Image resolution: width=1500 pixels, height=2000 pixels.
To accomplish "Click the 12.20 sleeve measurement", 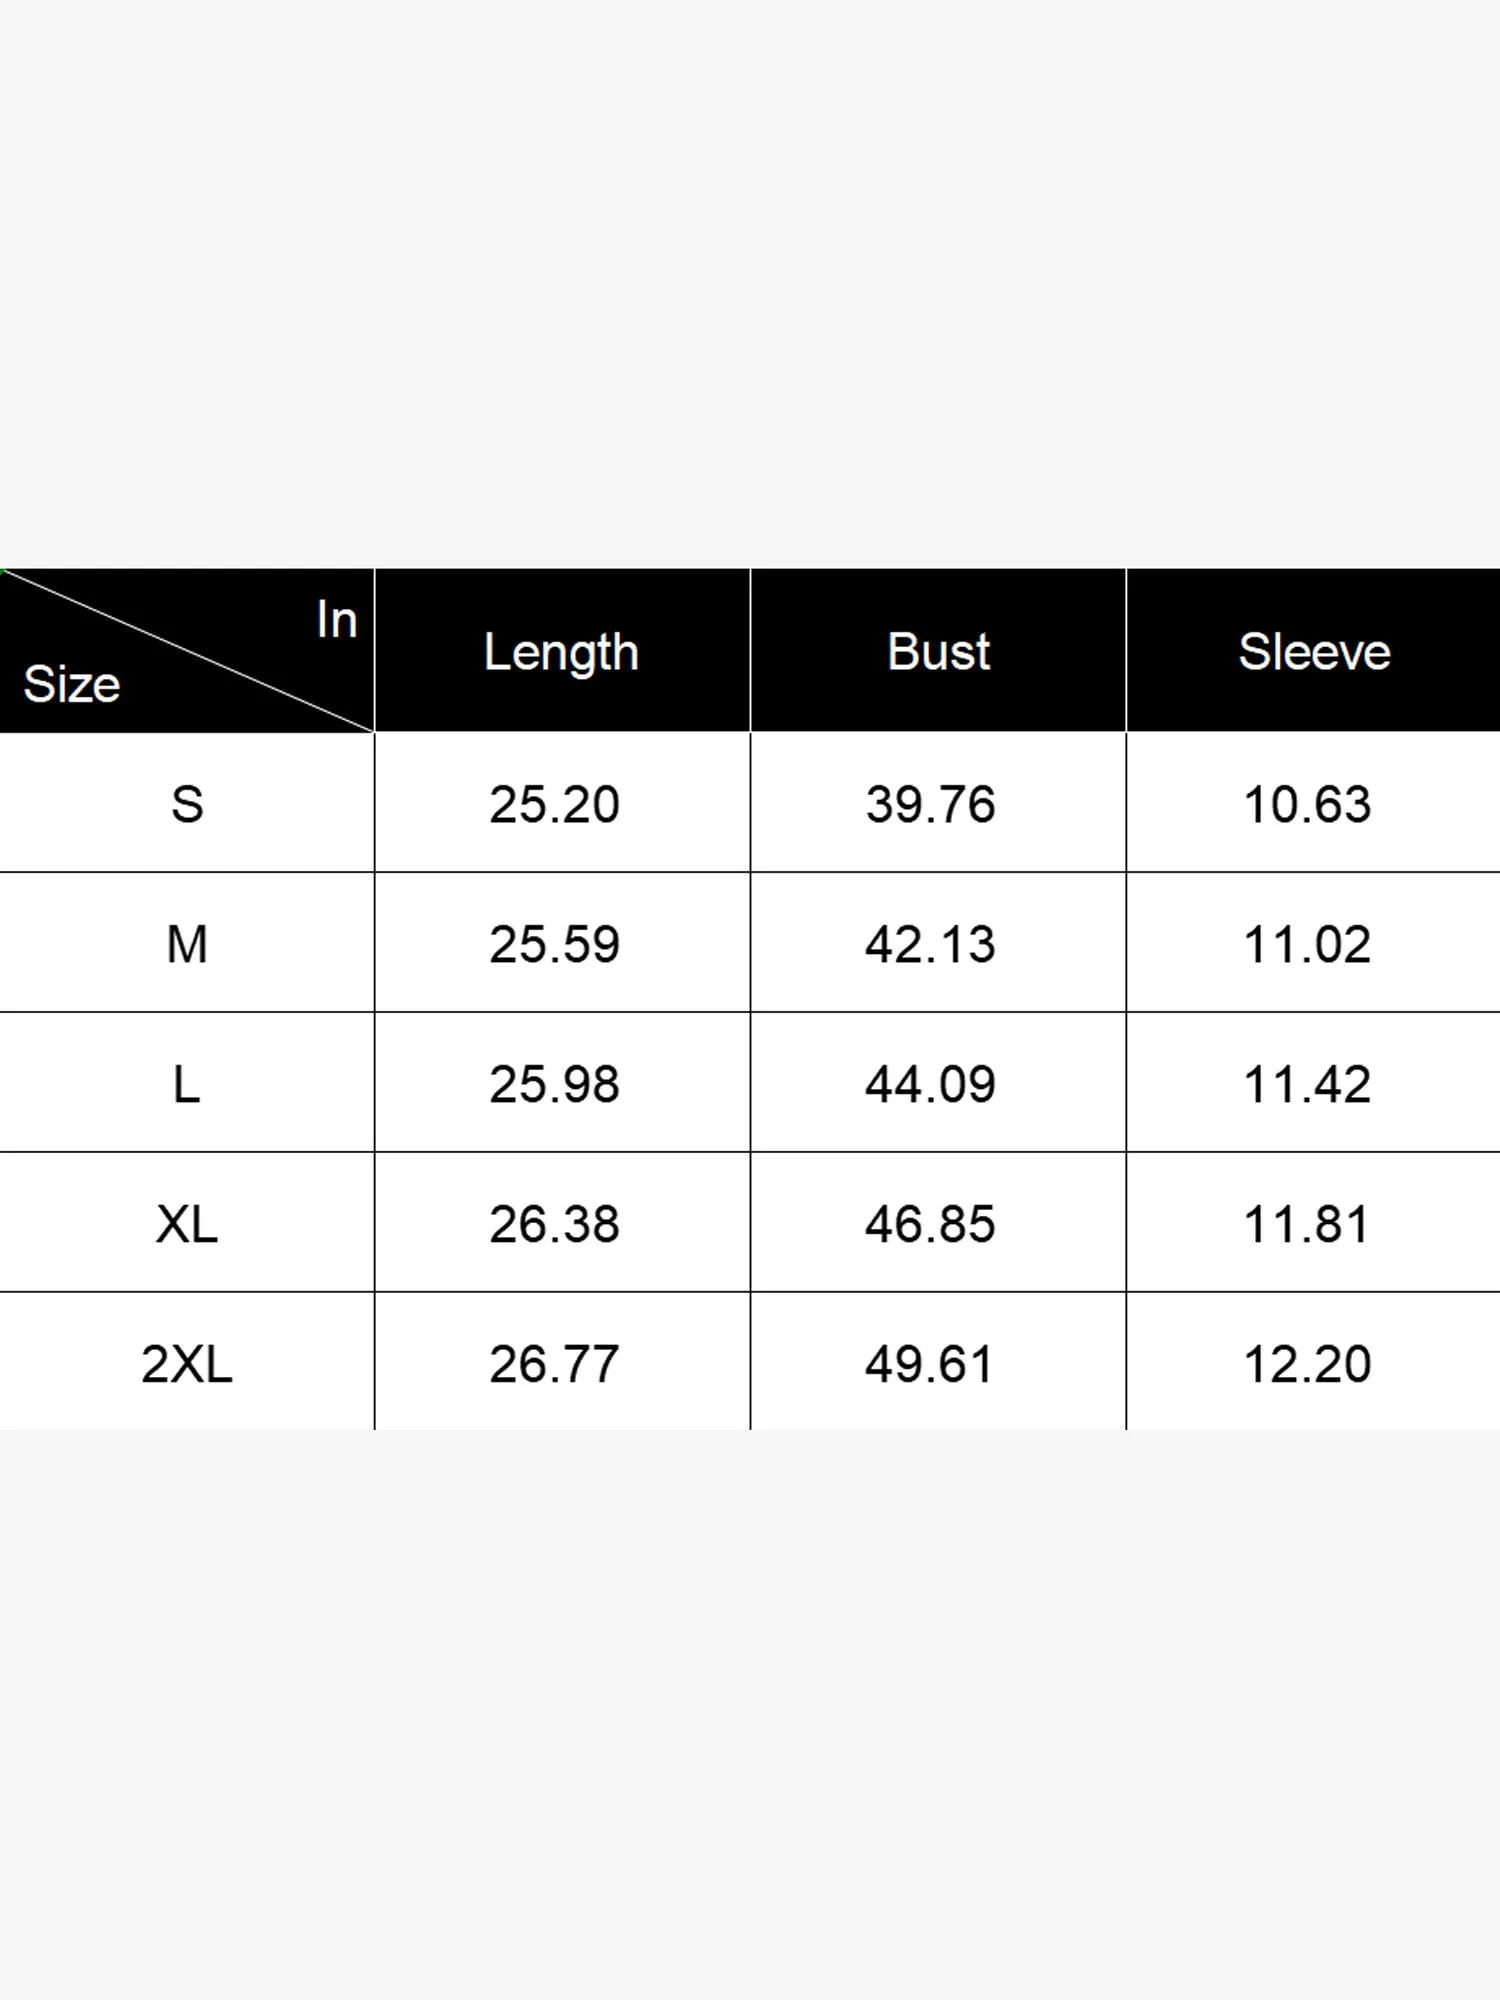I will point(1307,1364).
